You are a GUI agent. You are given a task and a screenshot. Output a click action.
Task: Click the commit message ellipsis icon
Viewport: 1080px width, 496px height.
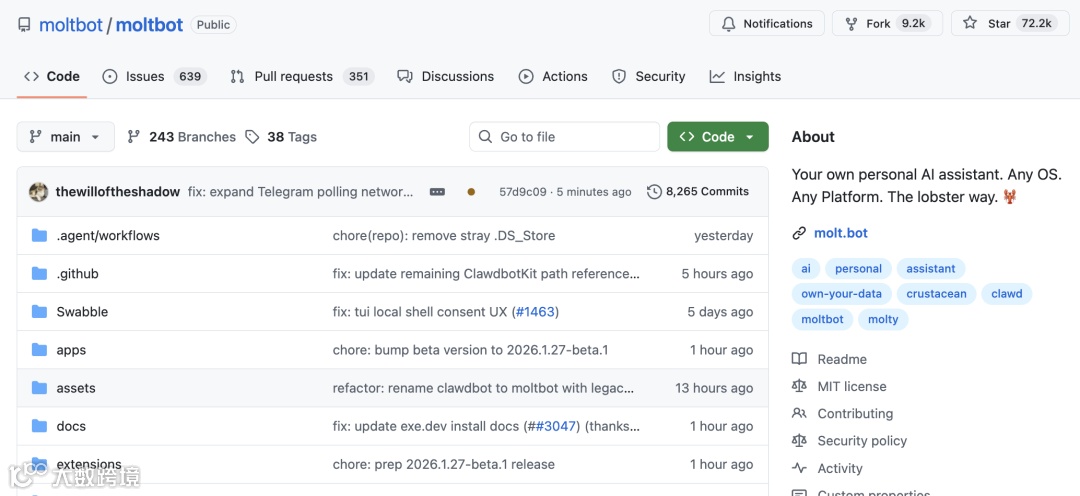click(437, 192)
